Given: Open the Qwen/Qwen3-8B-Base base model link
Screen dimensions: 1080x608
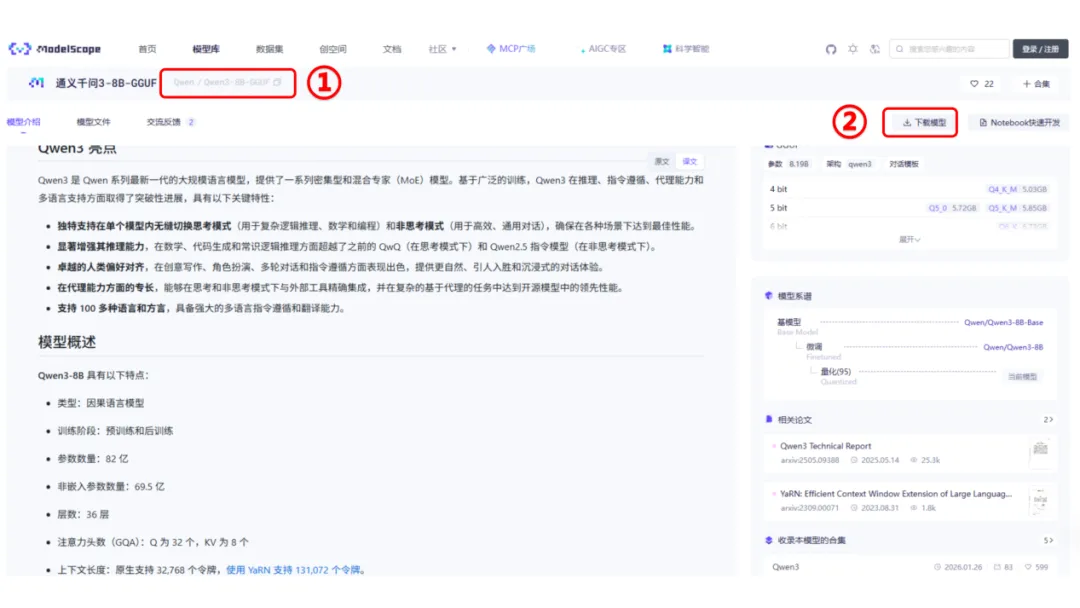Looking at the screenshot, I should tap(1003, 322).
